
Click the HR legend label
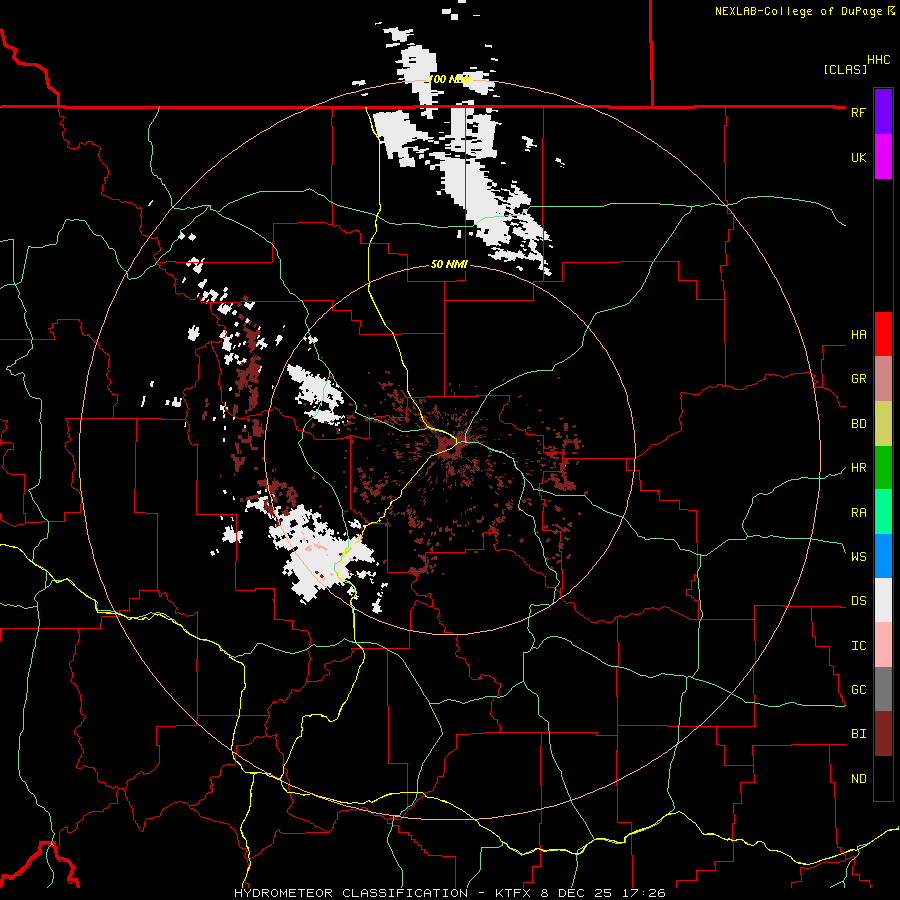[858, 468]
